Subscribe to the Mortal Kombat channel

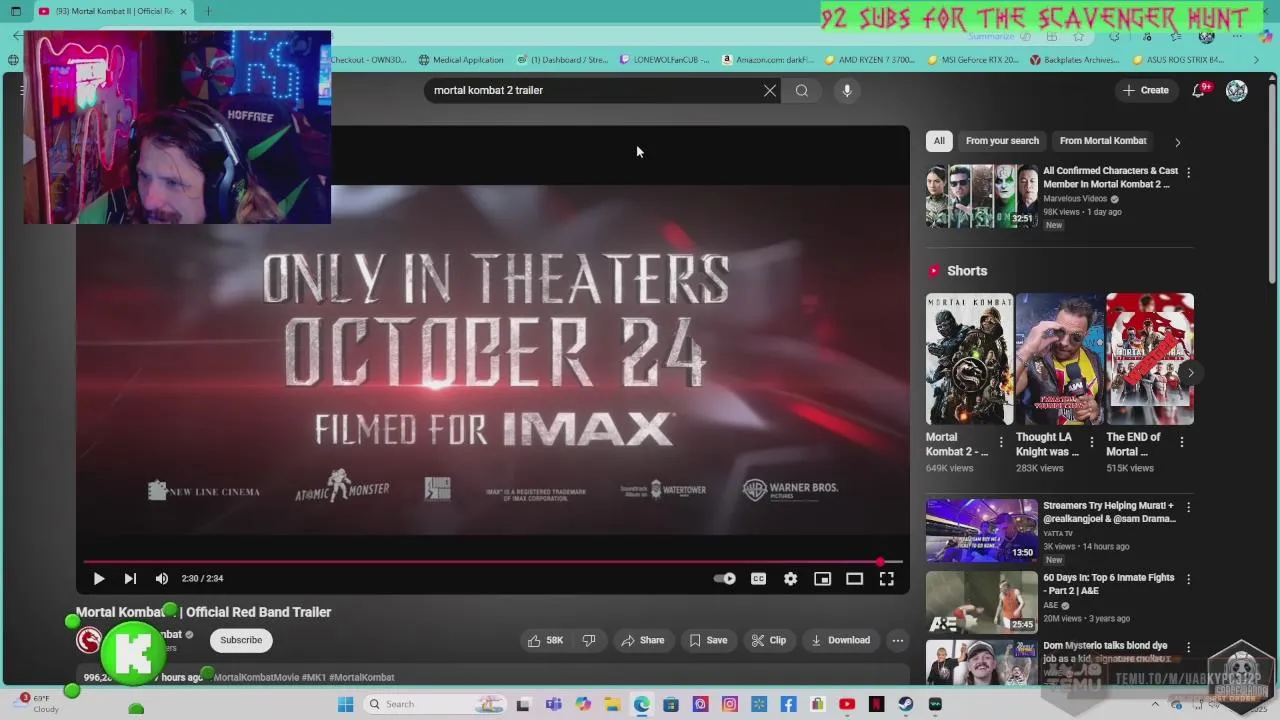[x=241, y=640]
